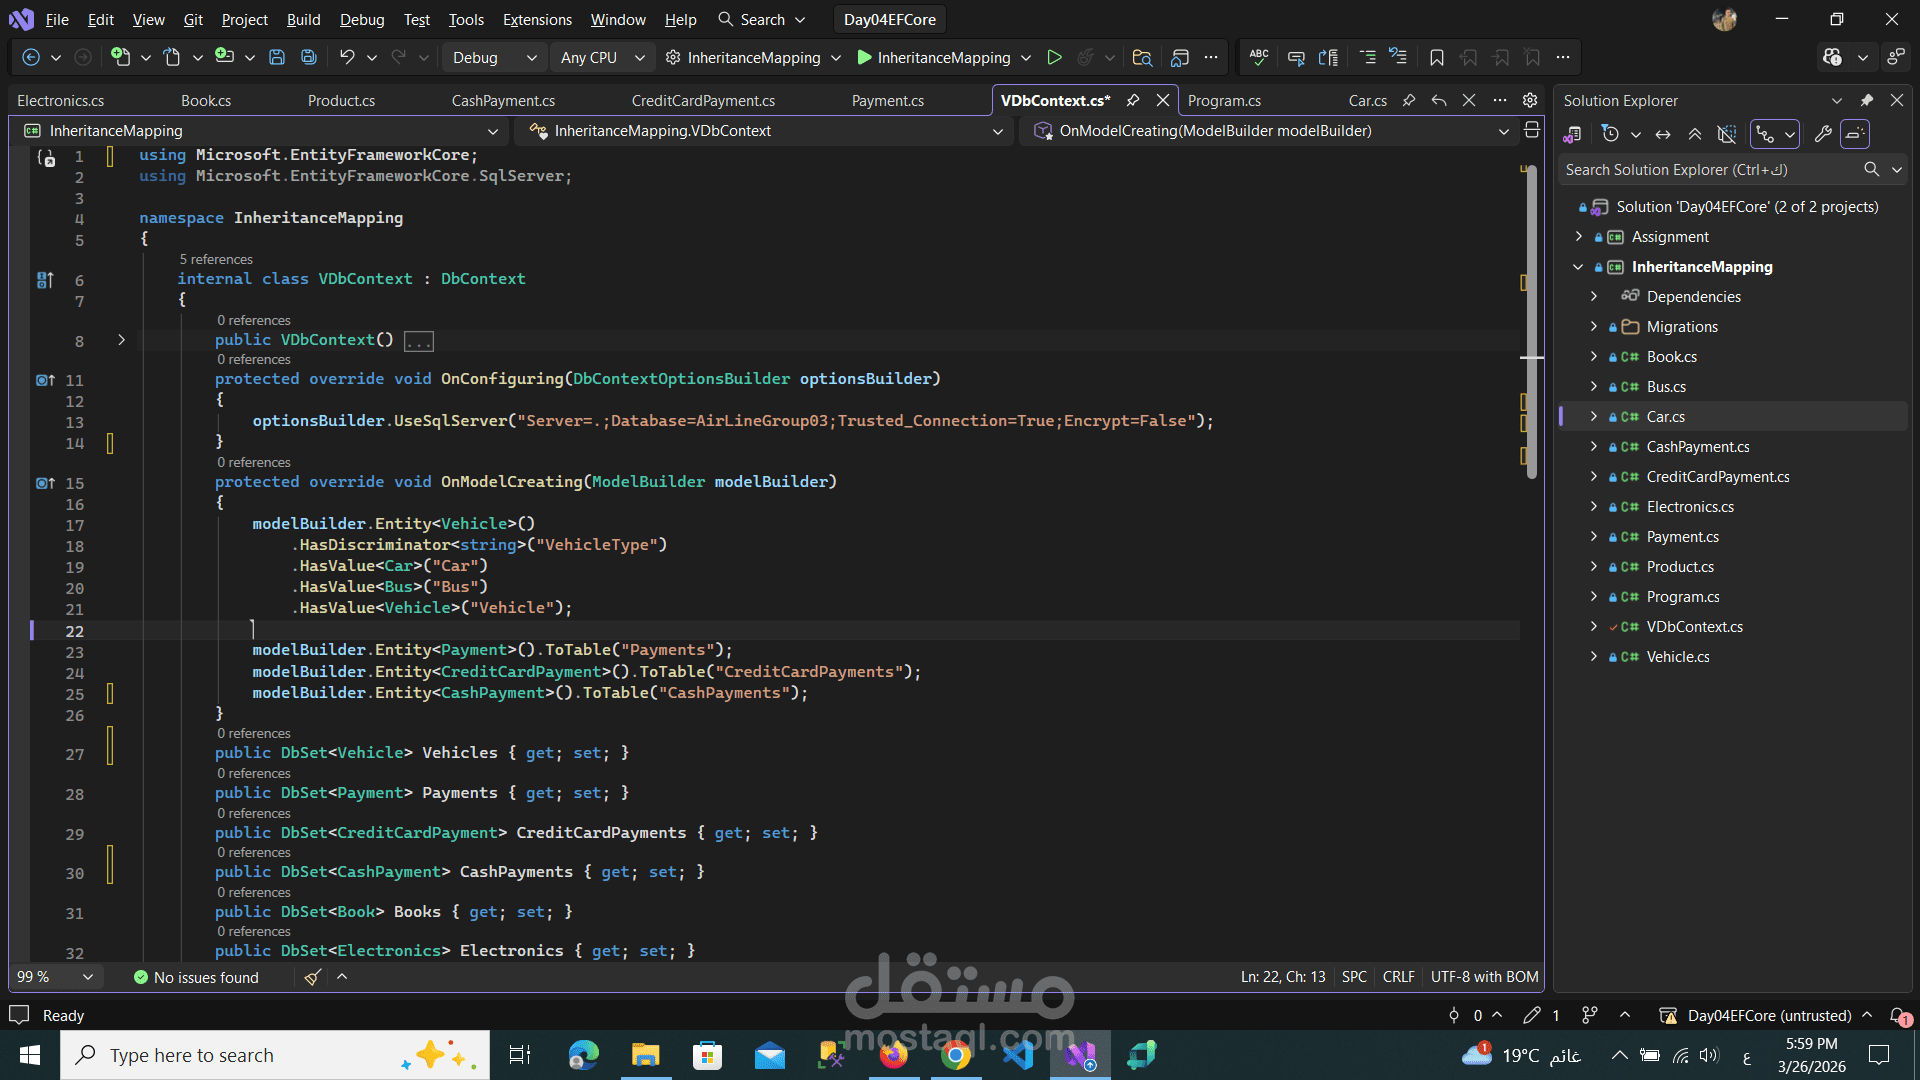Open Microsoft Edge from the taskbar
Viewport: 1920px width, 1080px height.
click(583, 1055)
